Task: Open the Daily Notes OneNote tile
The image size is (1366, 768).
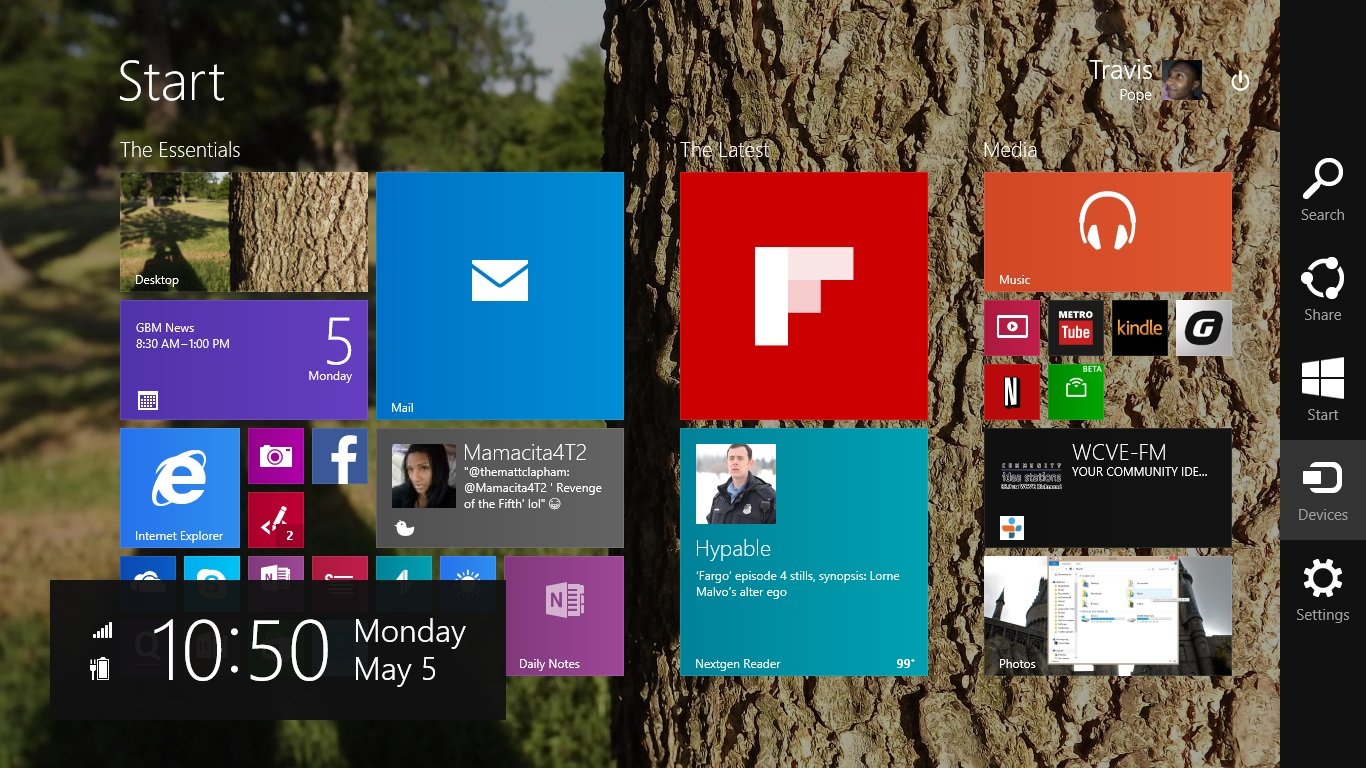Action: coord(564,616)
